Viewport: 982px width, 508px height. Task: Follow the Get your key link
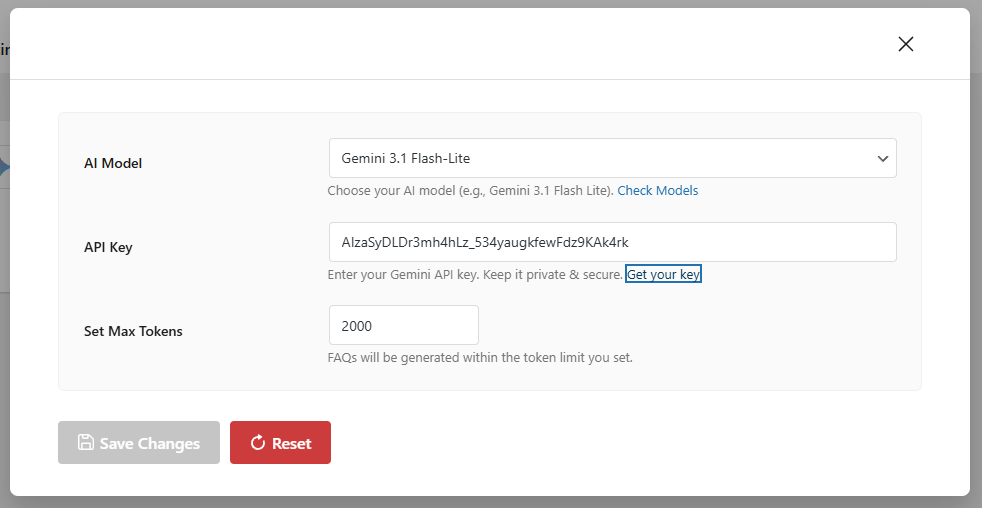(663, 274)
